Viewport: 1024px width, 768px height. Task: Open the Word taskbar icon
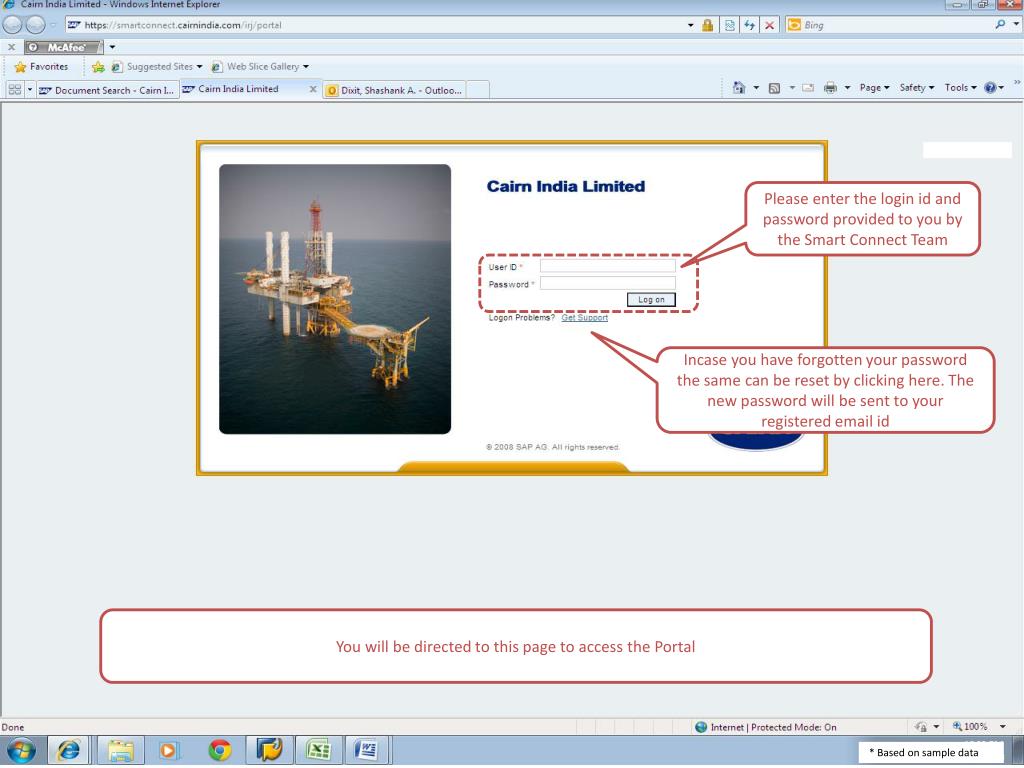click(367, 750)
